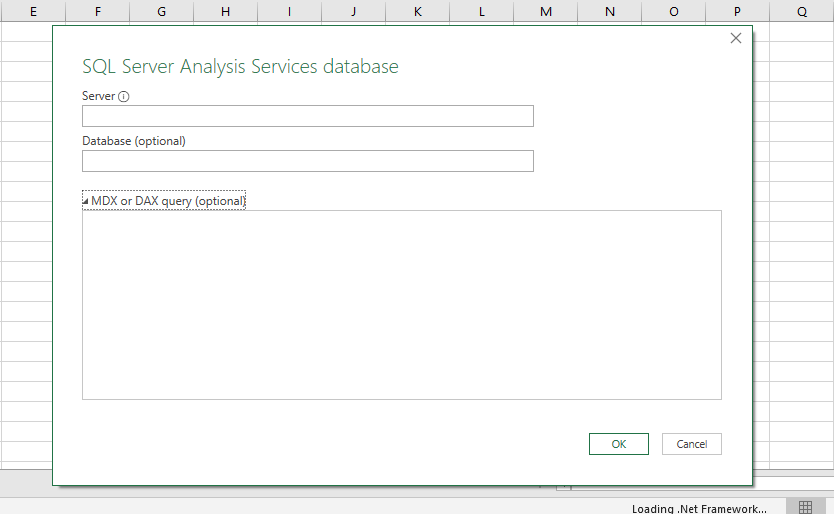The height and width of the screenshot is (514, 834).
Task: Select column F header in Excel
Action: (98, 11)
